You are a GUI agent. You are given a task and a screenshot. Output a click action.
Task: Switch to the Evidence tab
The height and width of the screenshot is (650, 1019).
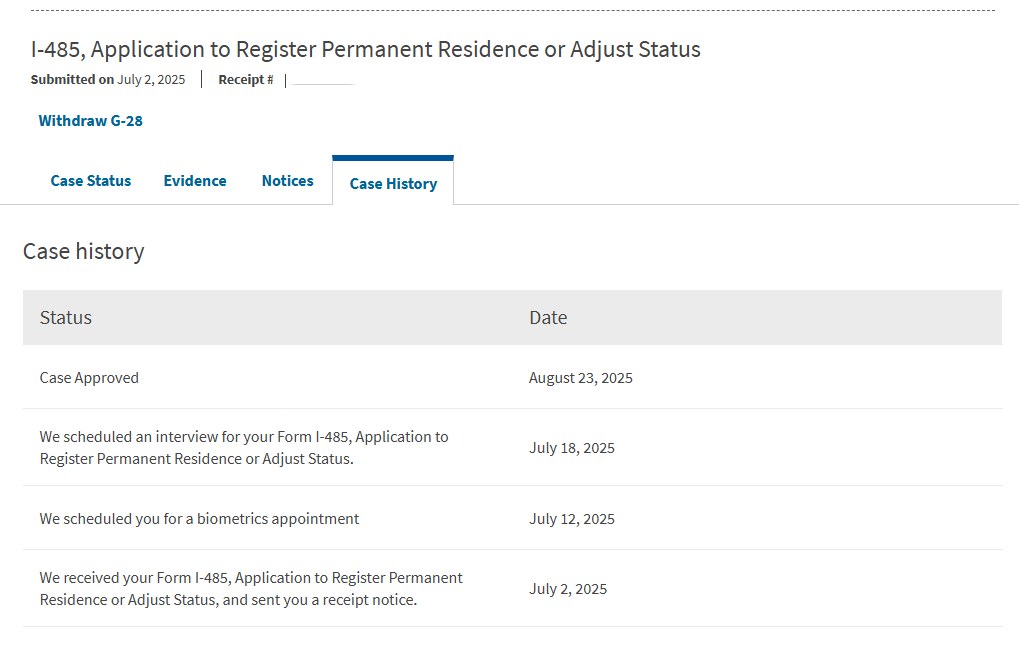point(195,181)
